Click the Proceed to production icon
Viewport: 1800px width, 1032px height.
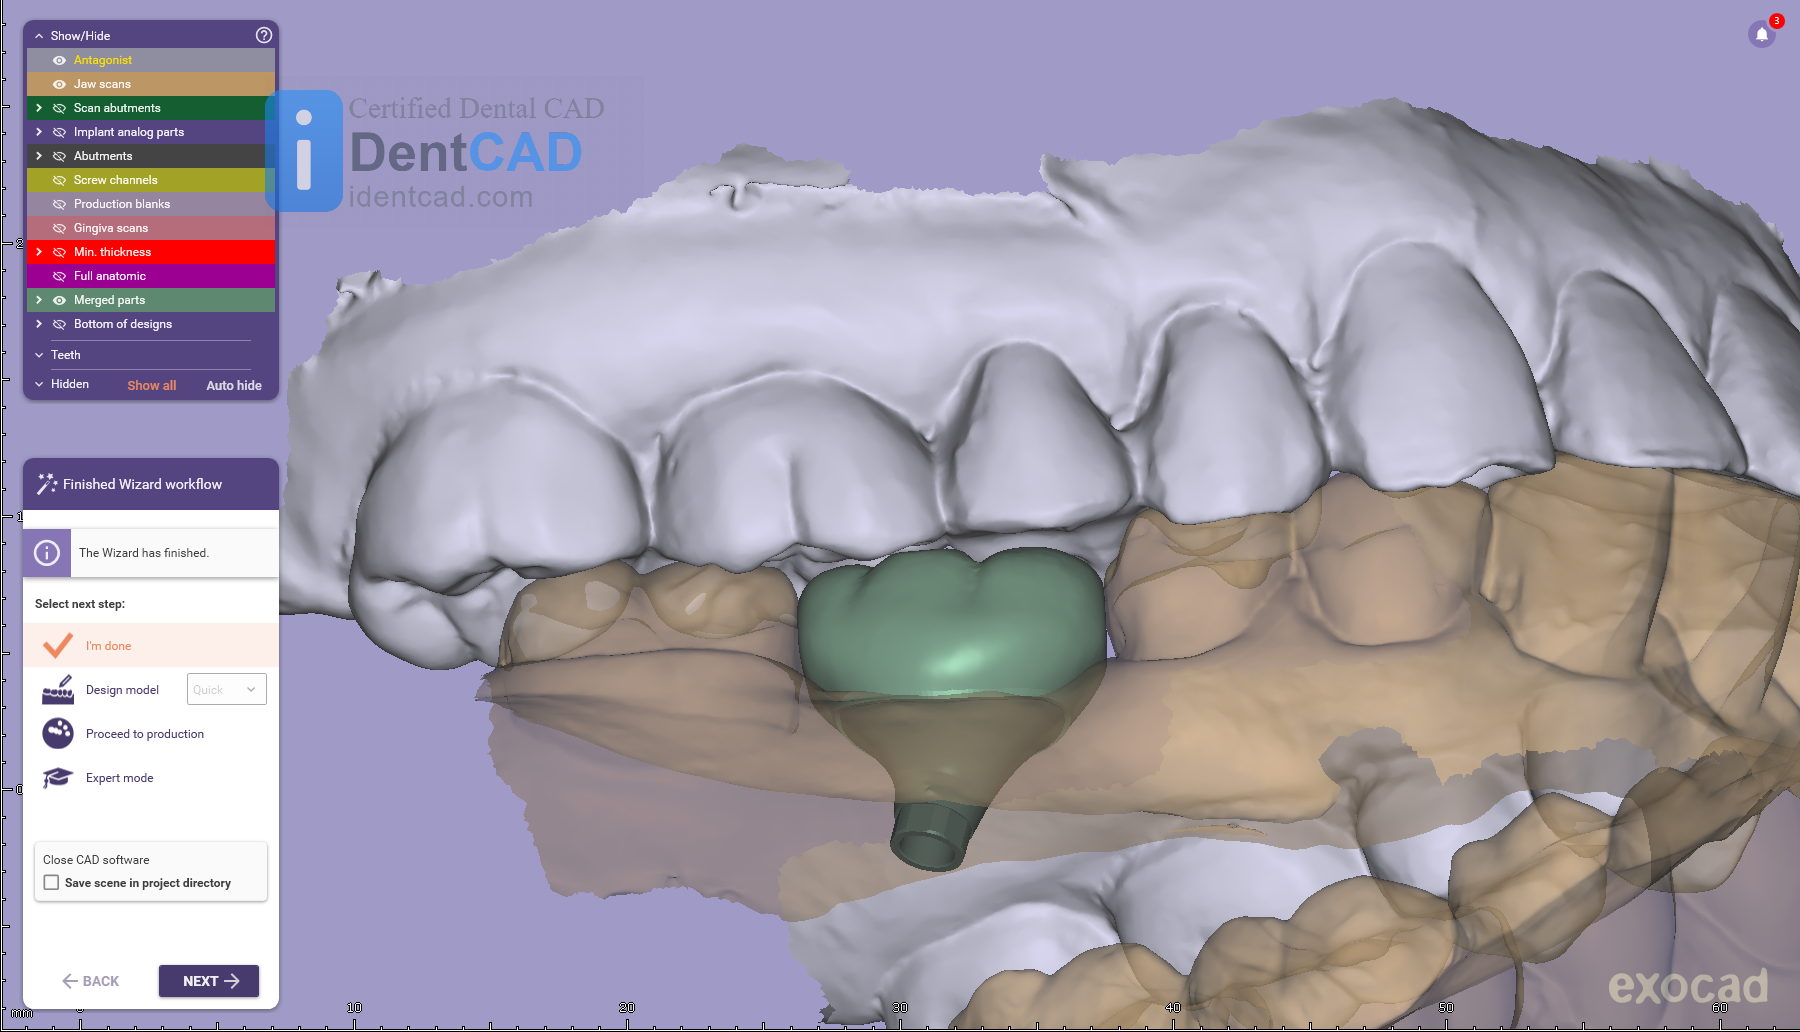click(58, 734)
